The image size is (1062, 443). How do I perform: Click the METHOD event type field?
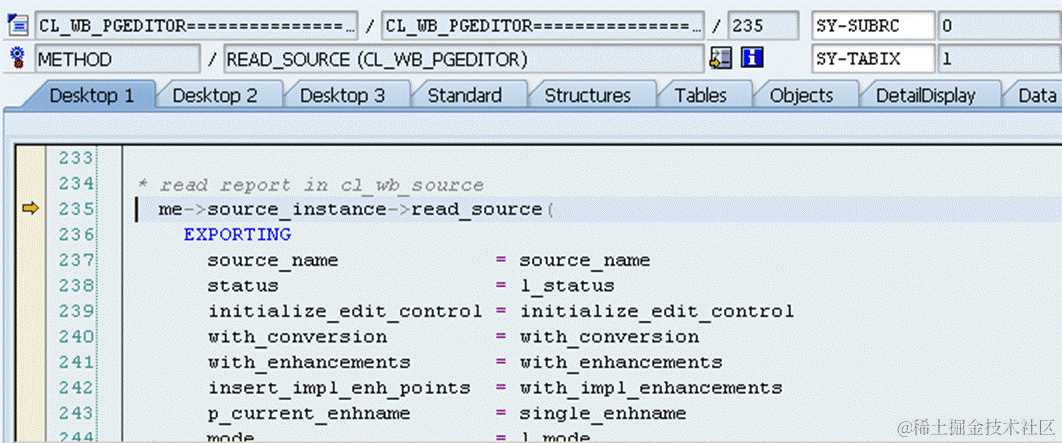pos(118,59)
